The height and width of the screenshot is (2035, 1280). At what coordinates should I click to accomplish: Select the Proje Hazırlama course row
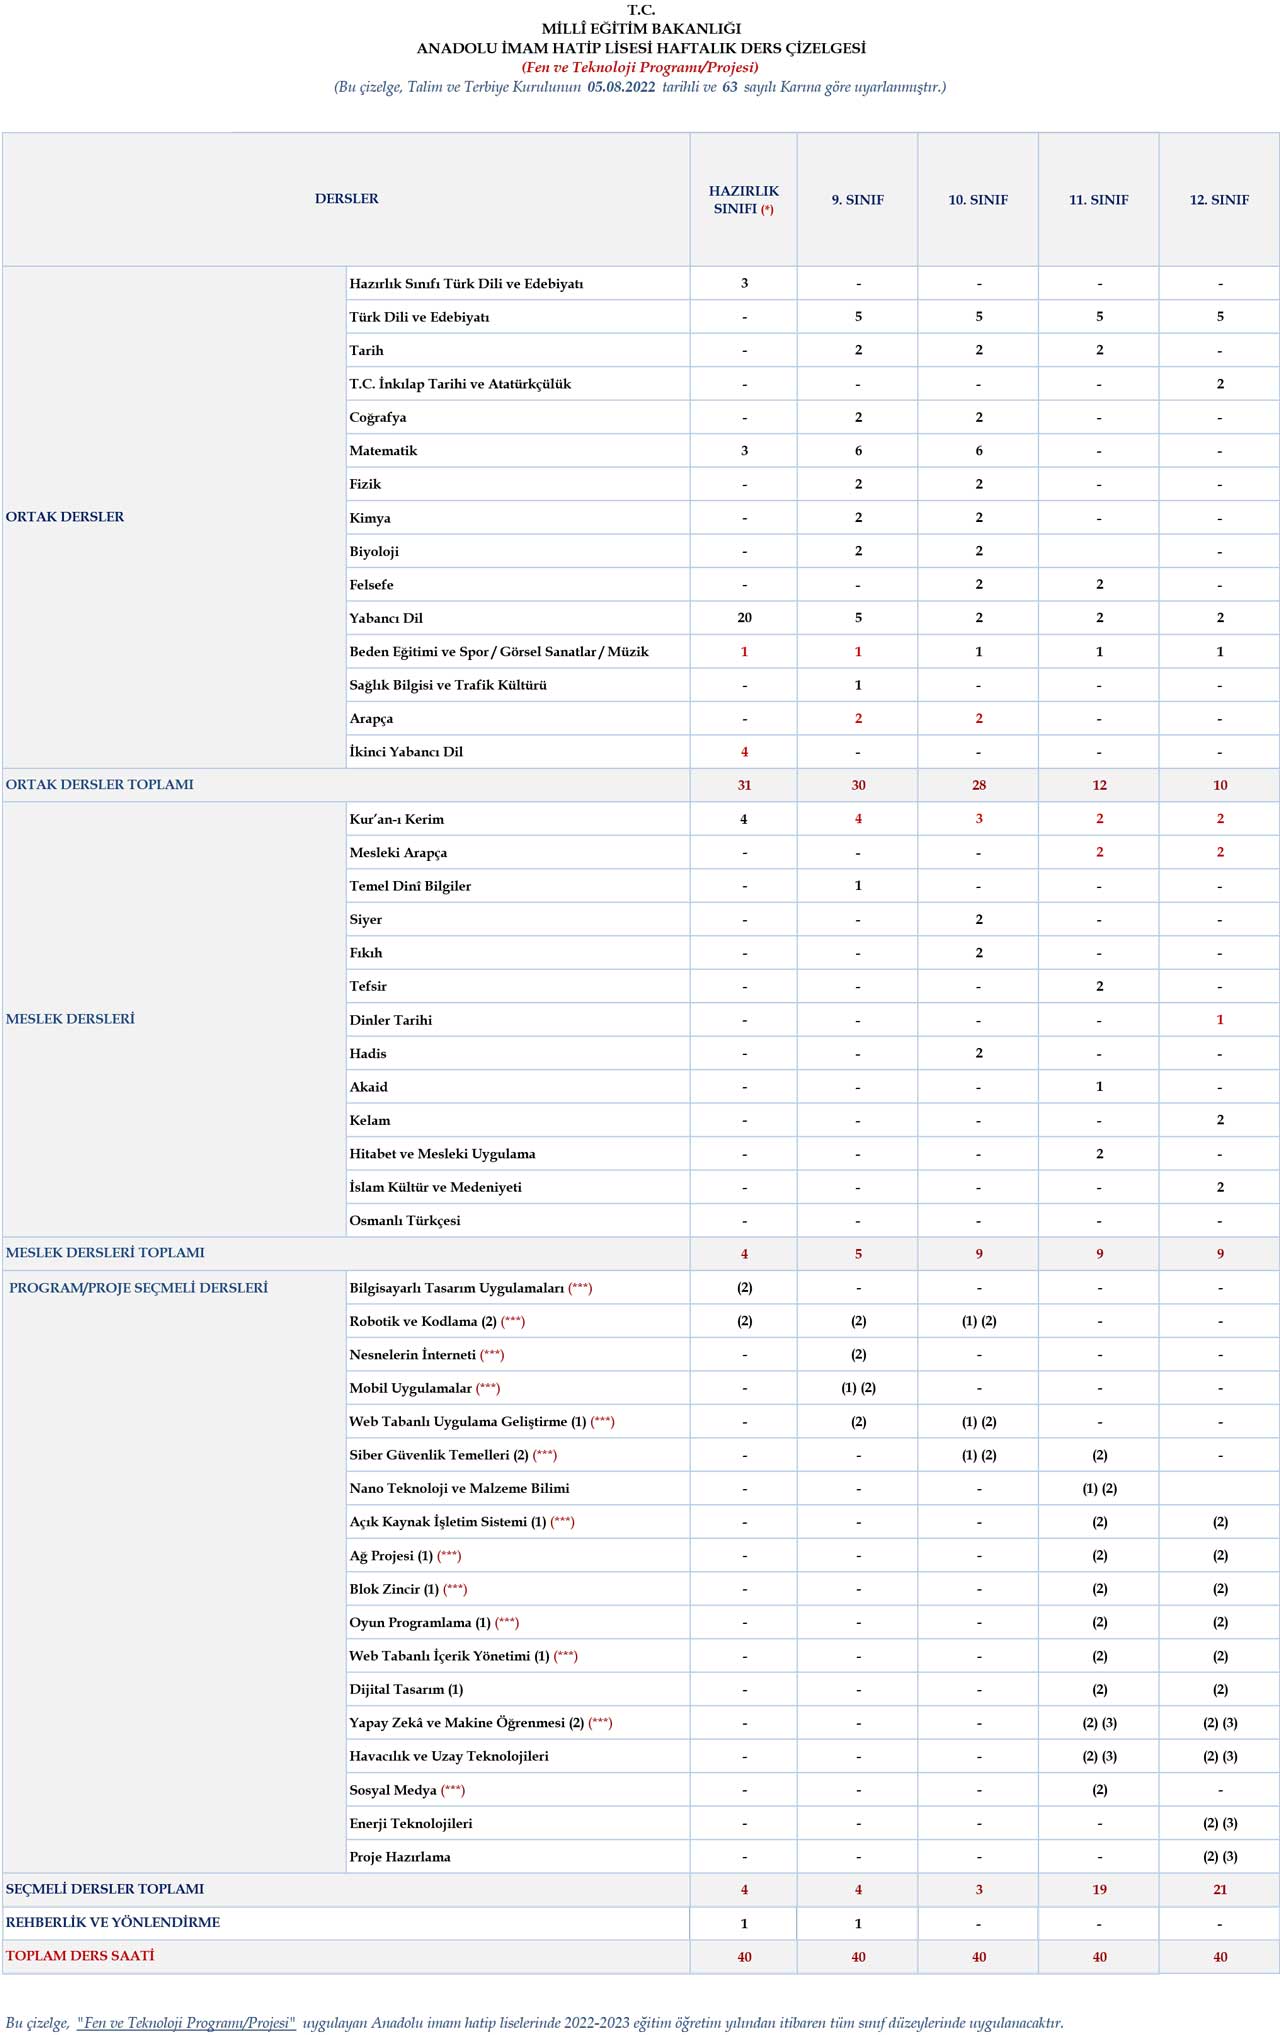(400, 1857)
